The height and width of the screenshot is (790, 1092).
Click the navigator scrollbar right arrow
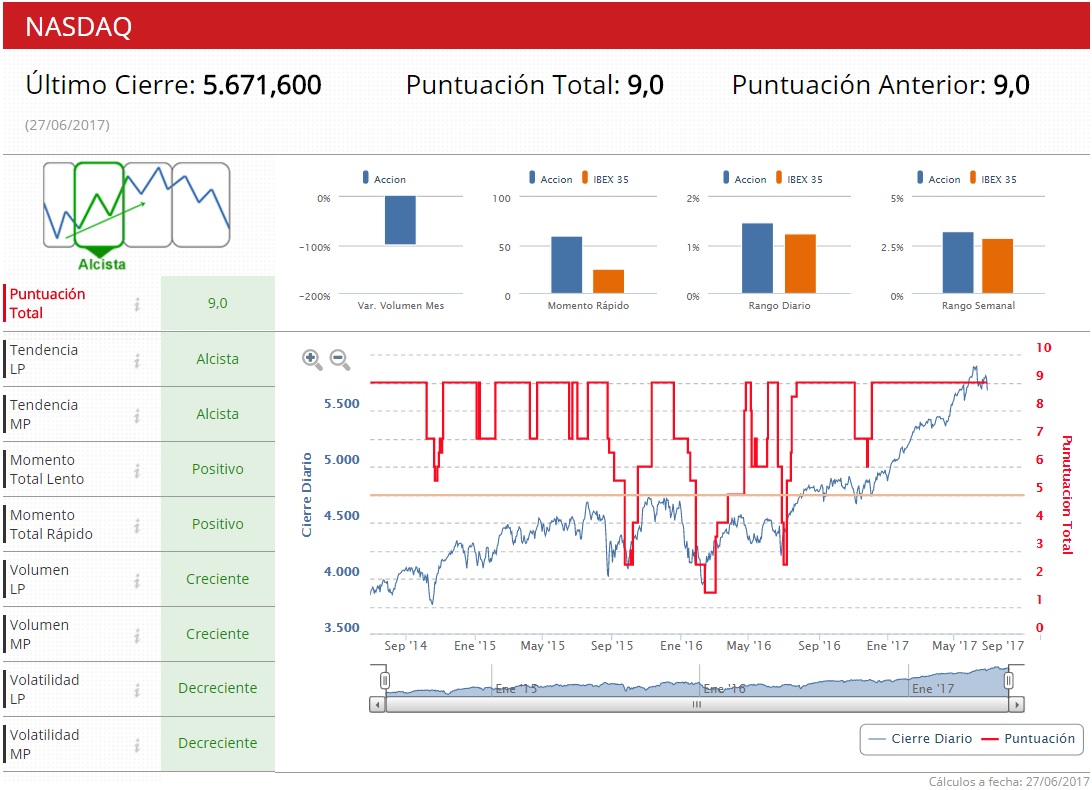[x=1017, y=704]
